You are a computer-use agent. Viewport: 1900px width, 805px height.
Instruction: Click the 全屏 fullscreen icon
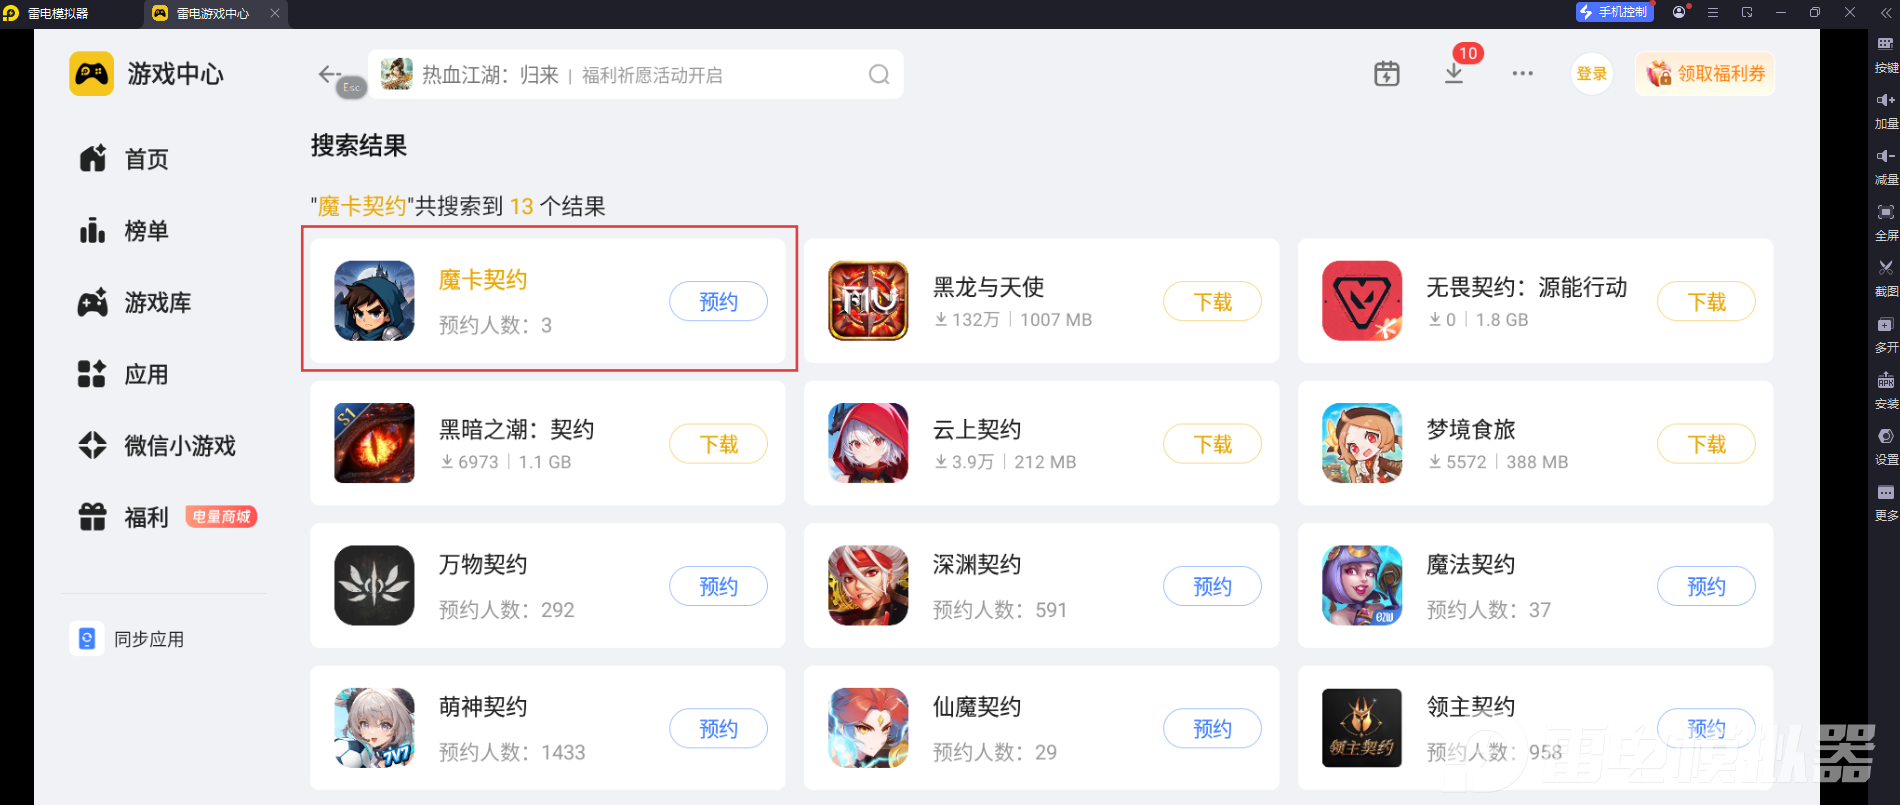[1885, 212]
